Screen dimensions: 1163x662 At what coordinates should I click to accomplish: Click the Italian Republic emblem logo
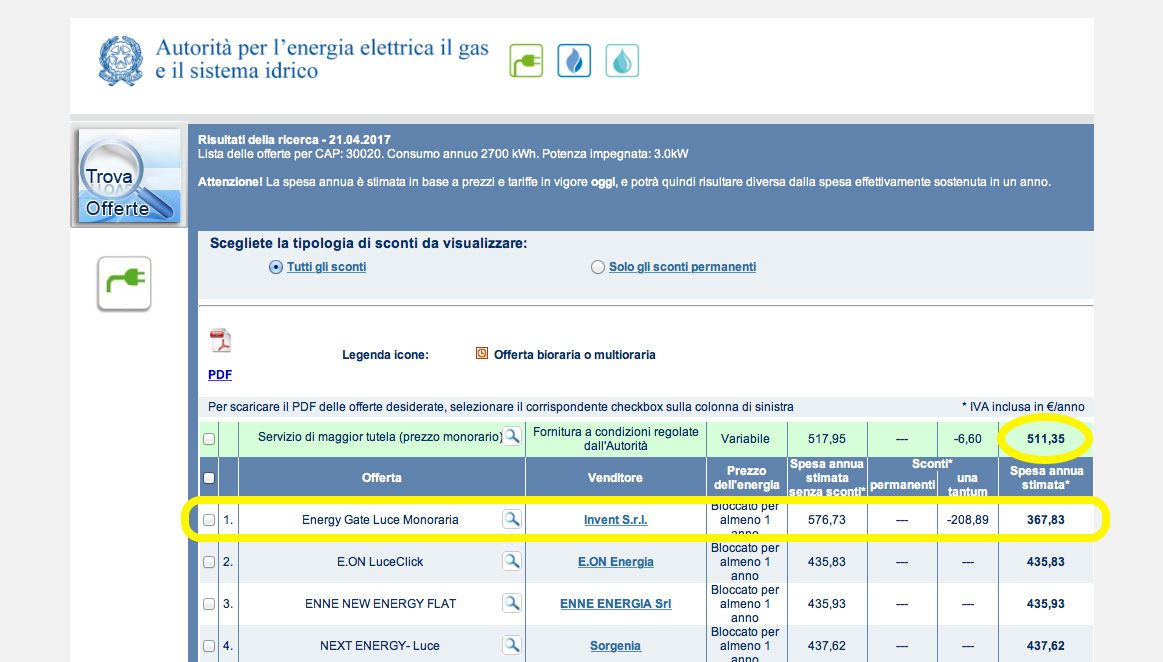121,61
